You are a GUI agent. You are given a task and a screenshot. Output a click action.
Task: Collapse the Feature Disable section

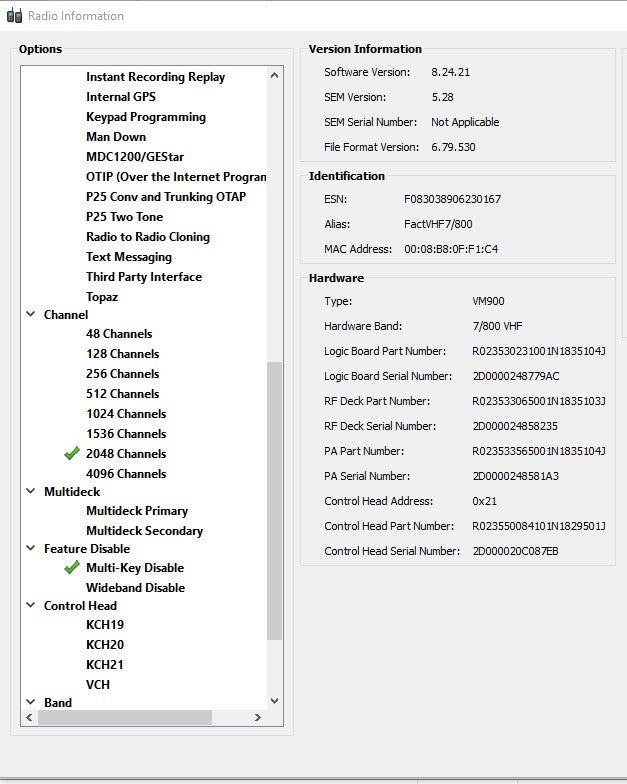click(30, 548)
